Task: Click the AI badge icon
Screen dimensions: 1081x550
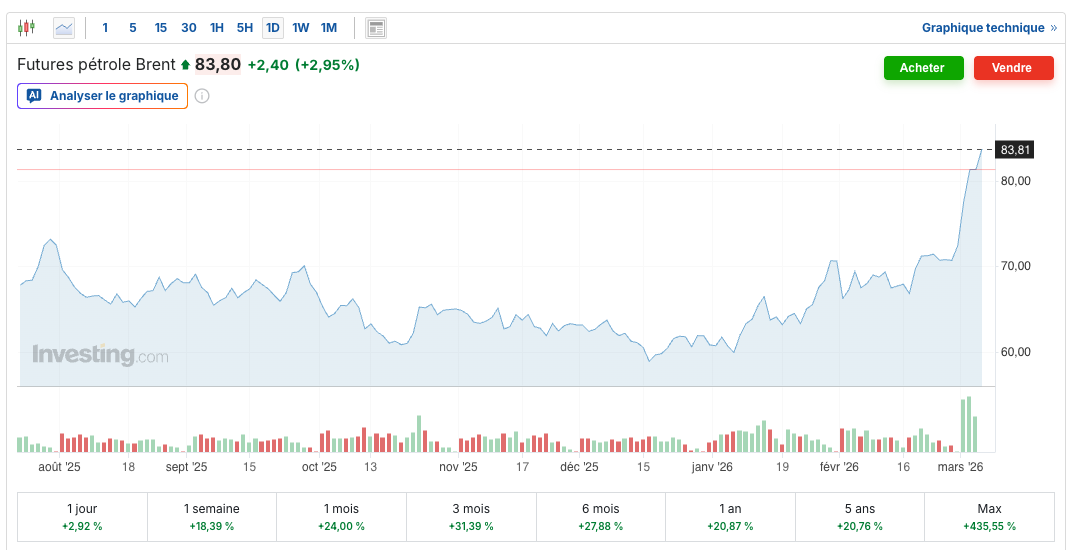Action: point(34,96)
